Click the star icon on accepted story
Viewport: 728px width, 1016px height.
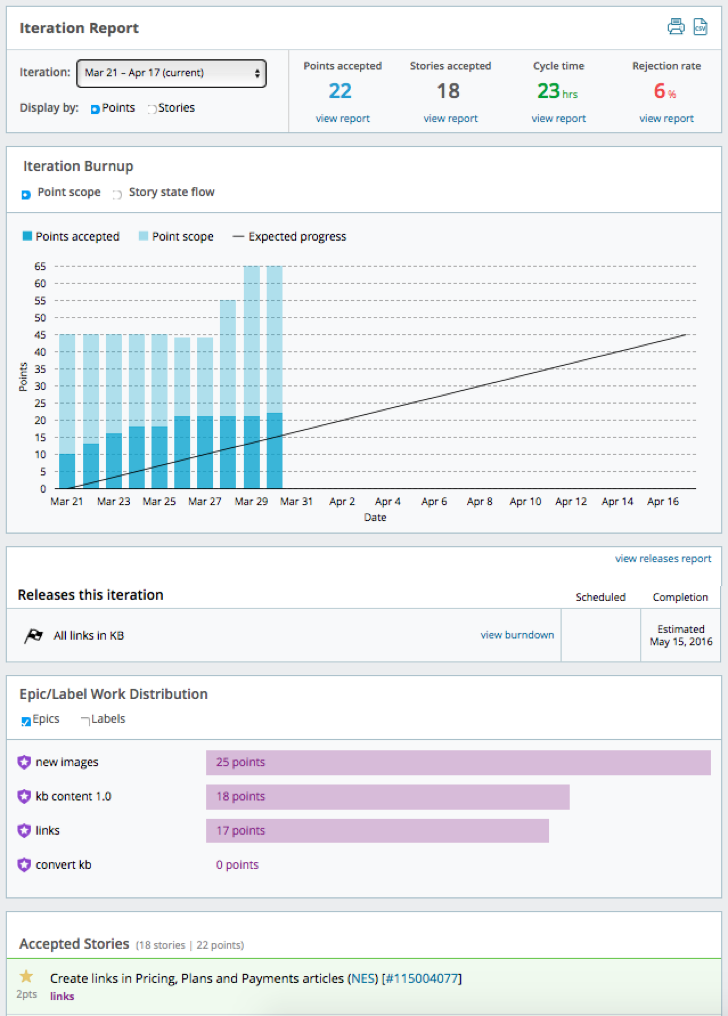tap(27, 976)
